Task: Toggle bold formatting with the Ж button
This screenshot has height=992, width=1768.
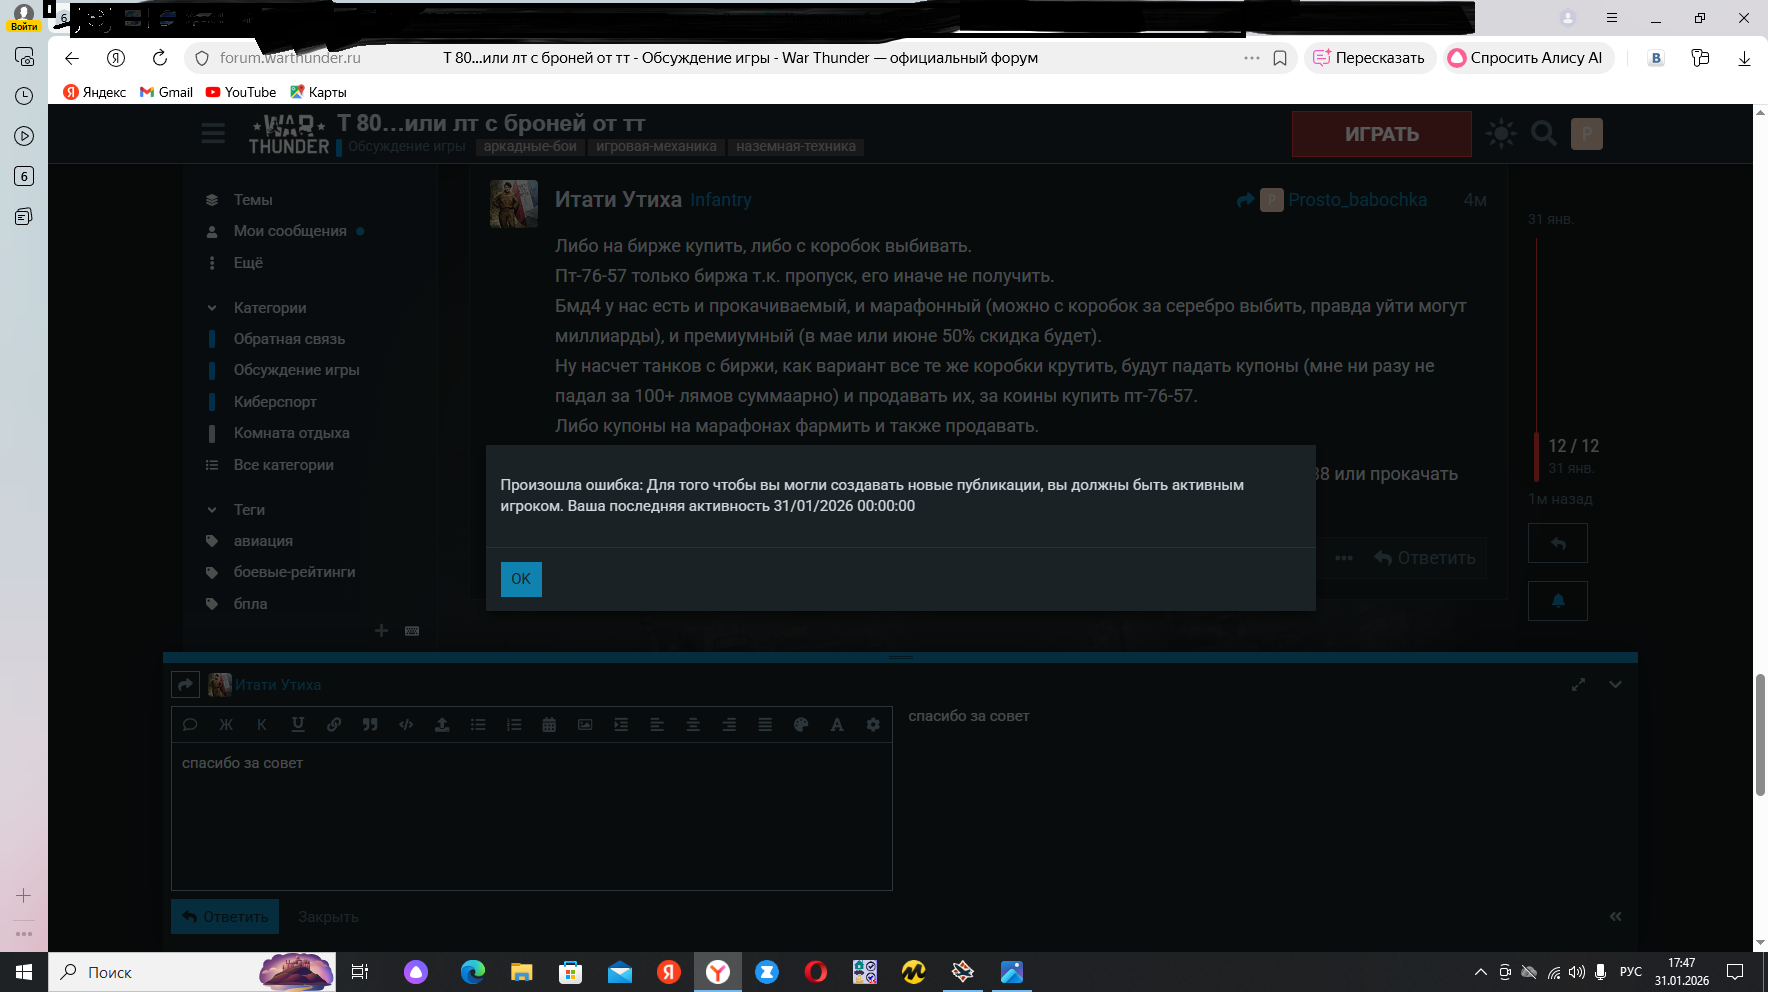Action: (226, 725)
